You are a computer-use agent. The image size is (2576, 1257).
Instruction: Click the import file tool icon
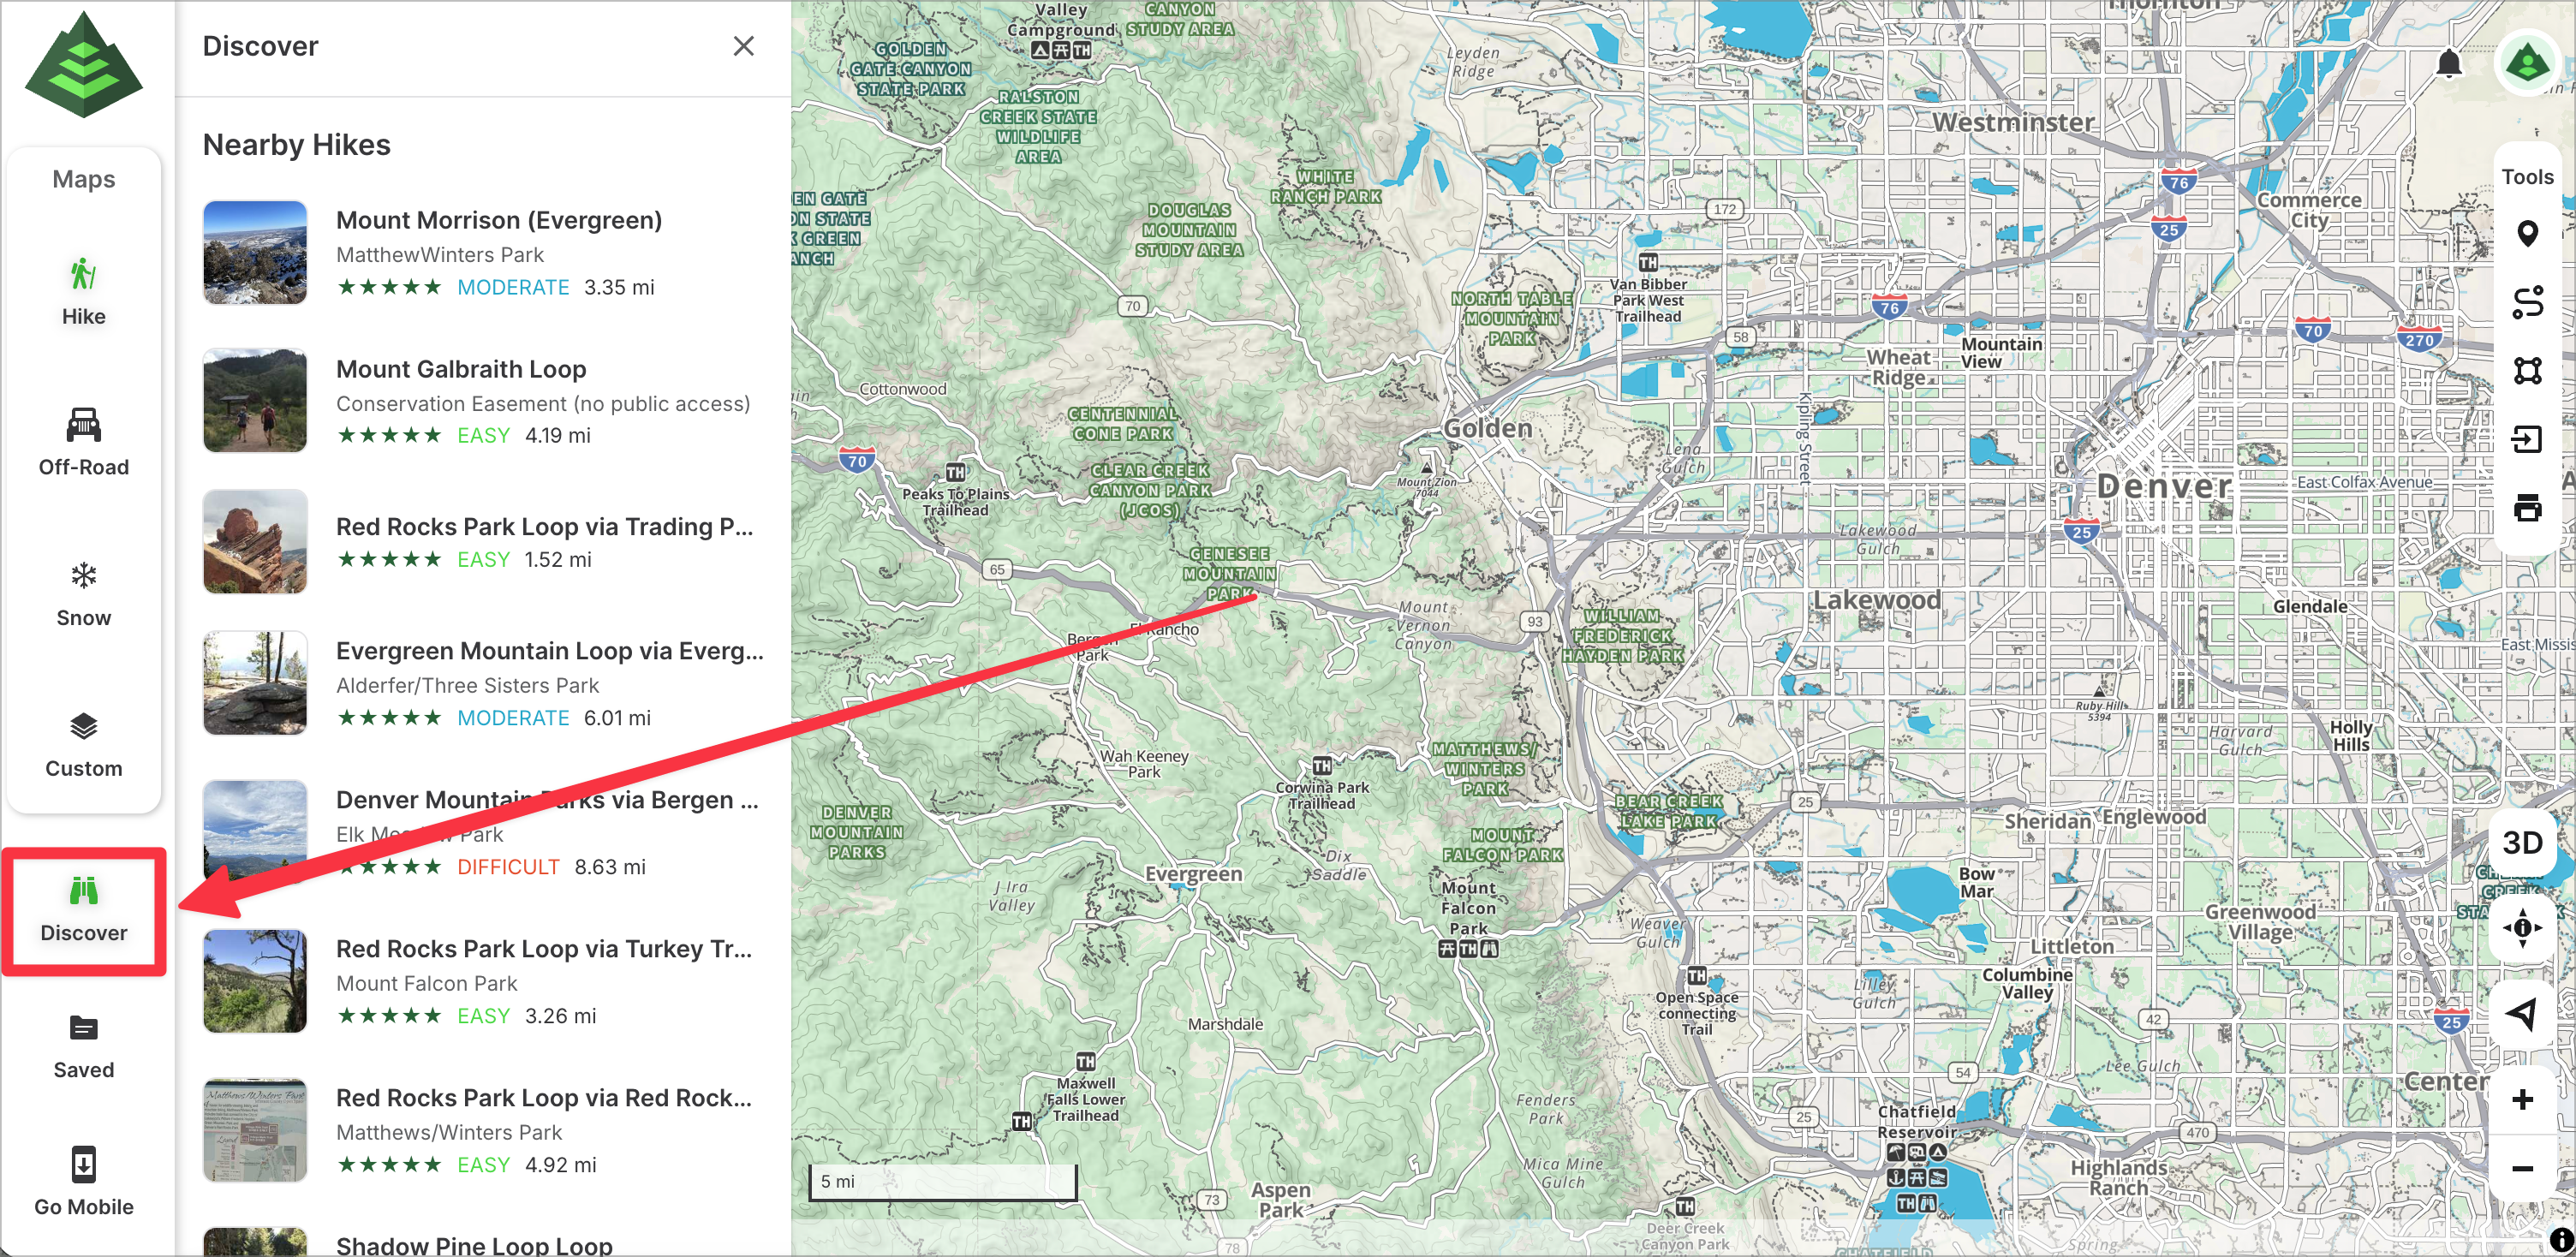(x=2526, y=439)
